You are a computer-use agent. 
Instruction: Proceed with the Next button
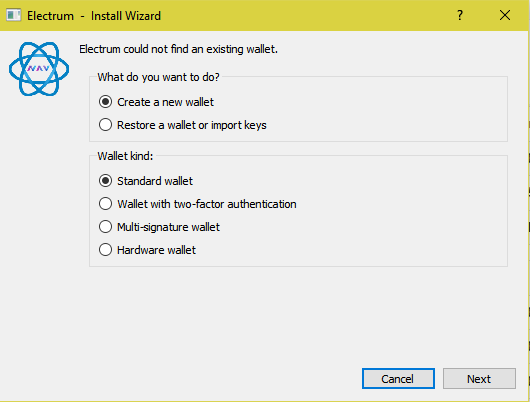pyautogui.click(x=479, y=379)
